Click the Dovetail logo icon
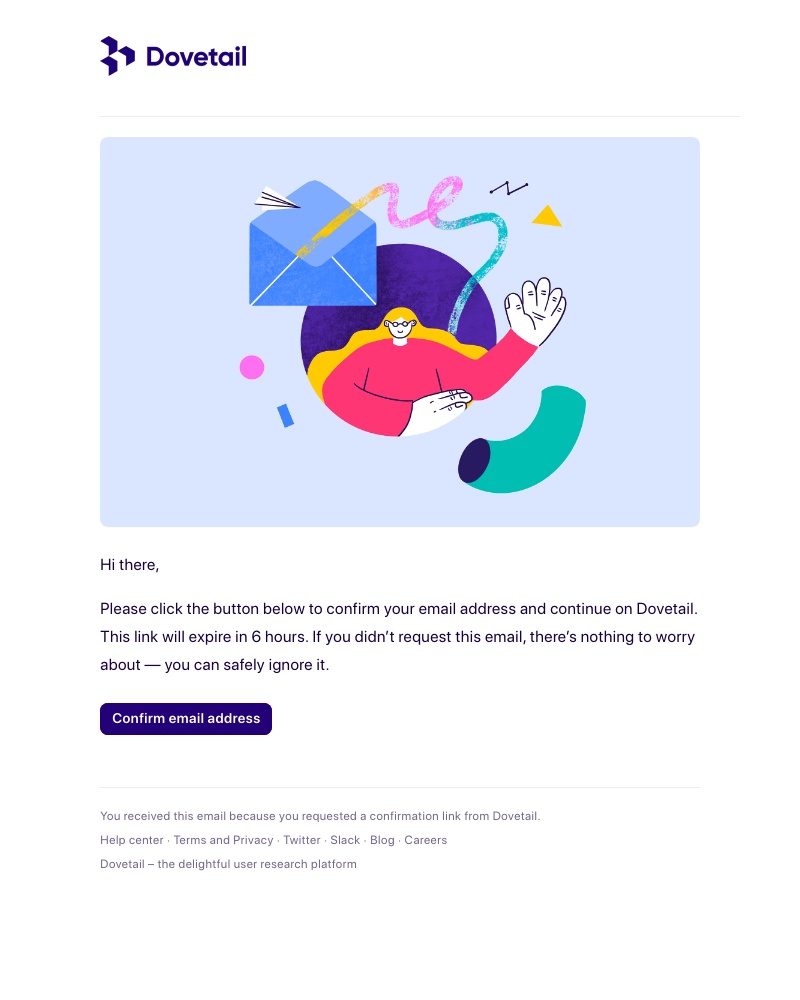Image resolution: width=800 pixels, height=1000 pixels. pyautogui.click(x=117, y=56)
